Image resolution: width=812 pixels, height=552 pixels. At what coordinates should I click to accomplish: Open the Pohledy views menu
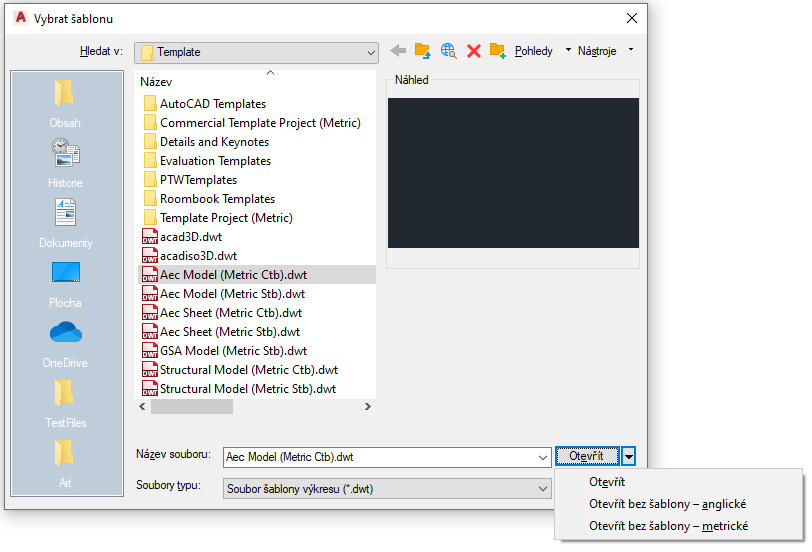[543, 51]
